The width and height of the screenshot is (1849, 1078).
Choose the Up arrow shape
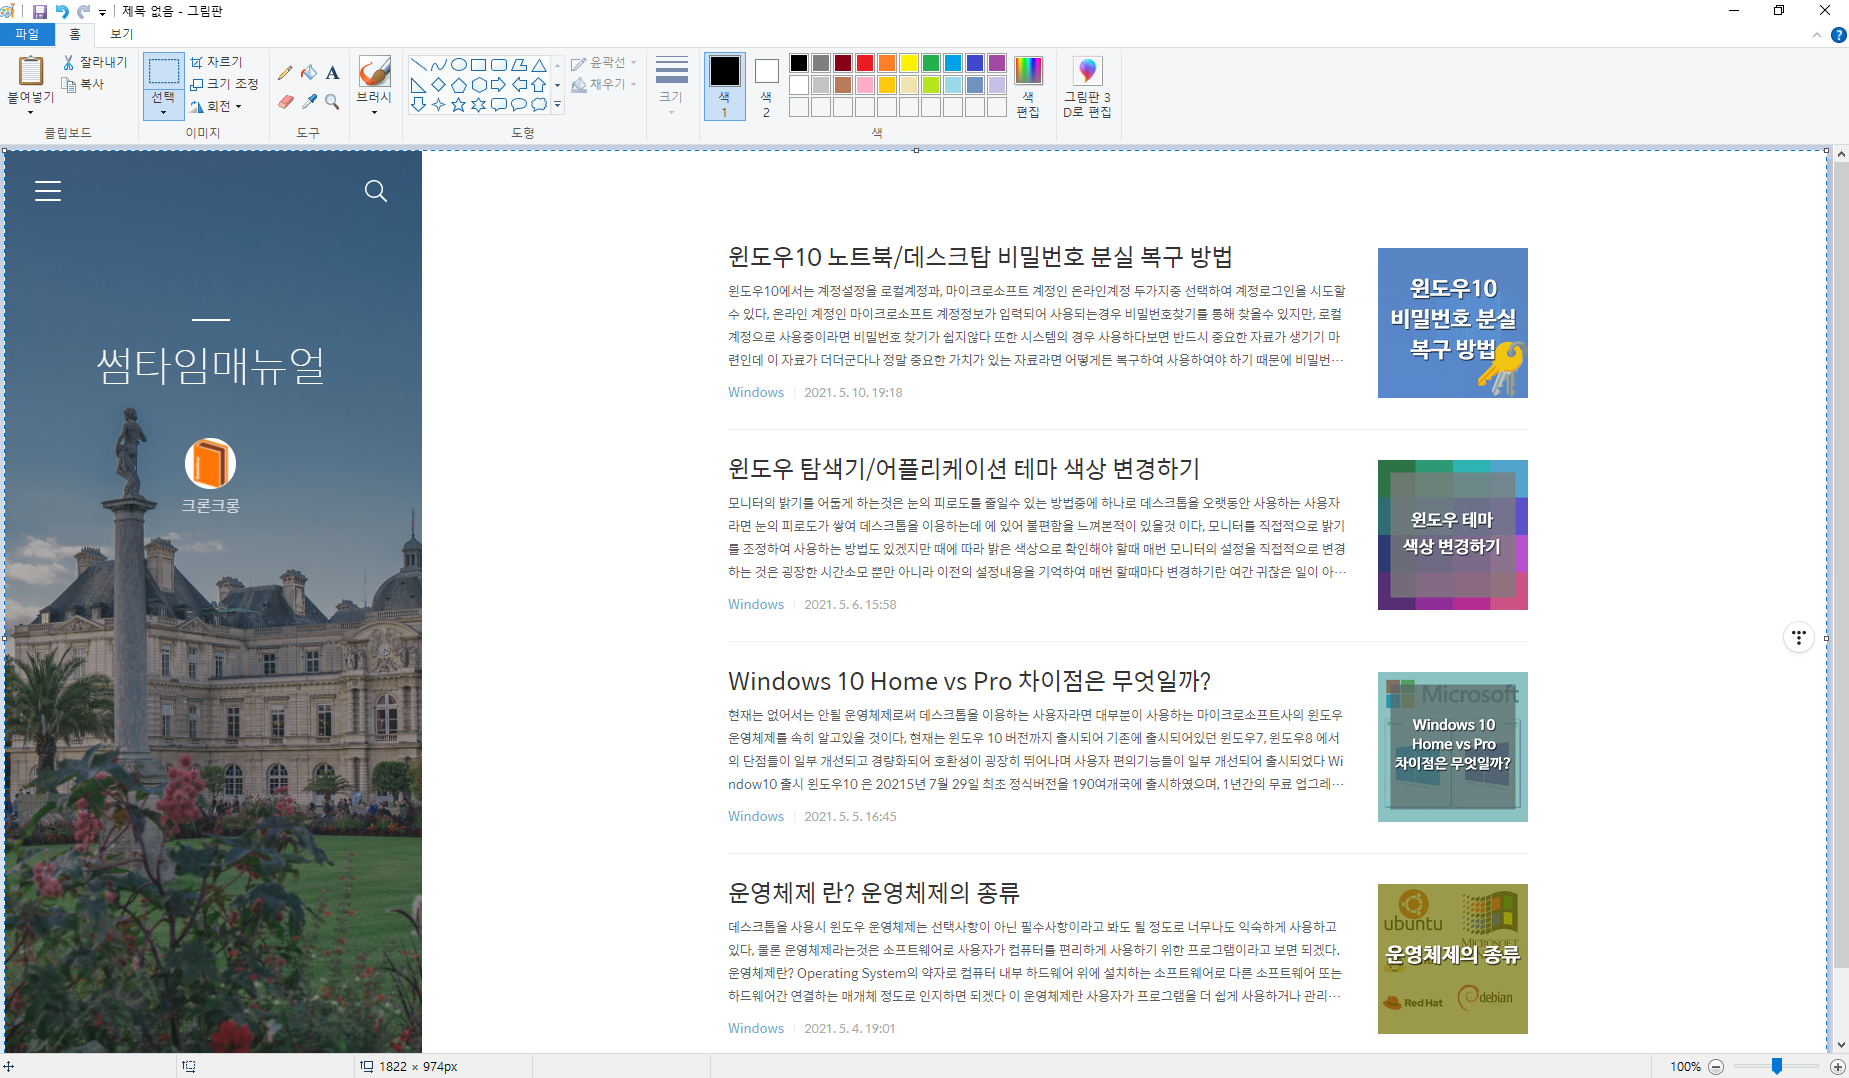point(539,85)
